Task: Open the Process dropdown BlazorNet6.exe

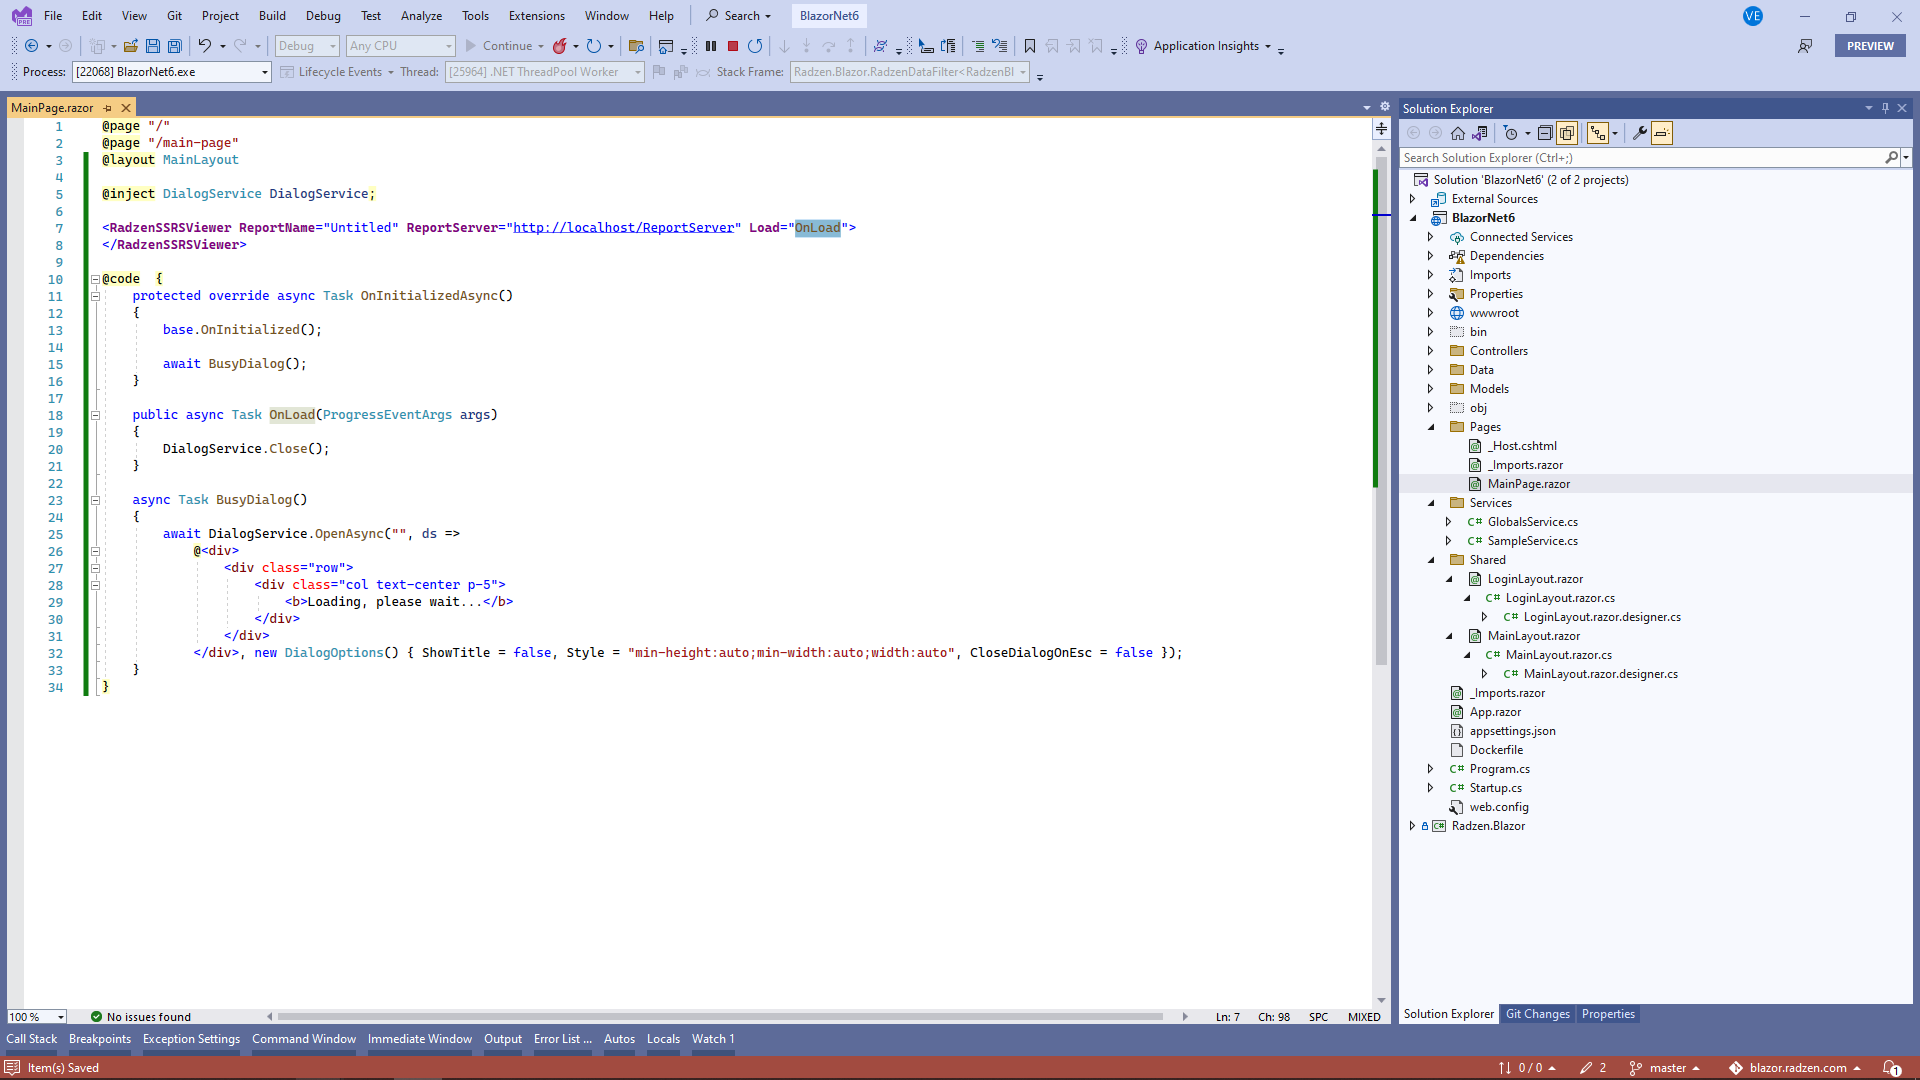Action: pos(265,72)
